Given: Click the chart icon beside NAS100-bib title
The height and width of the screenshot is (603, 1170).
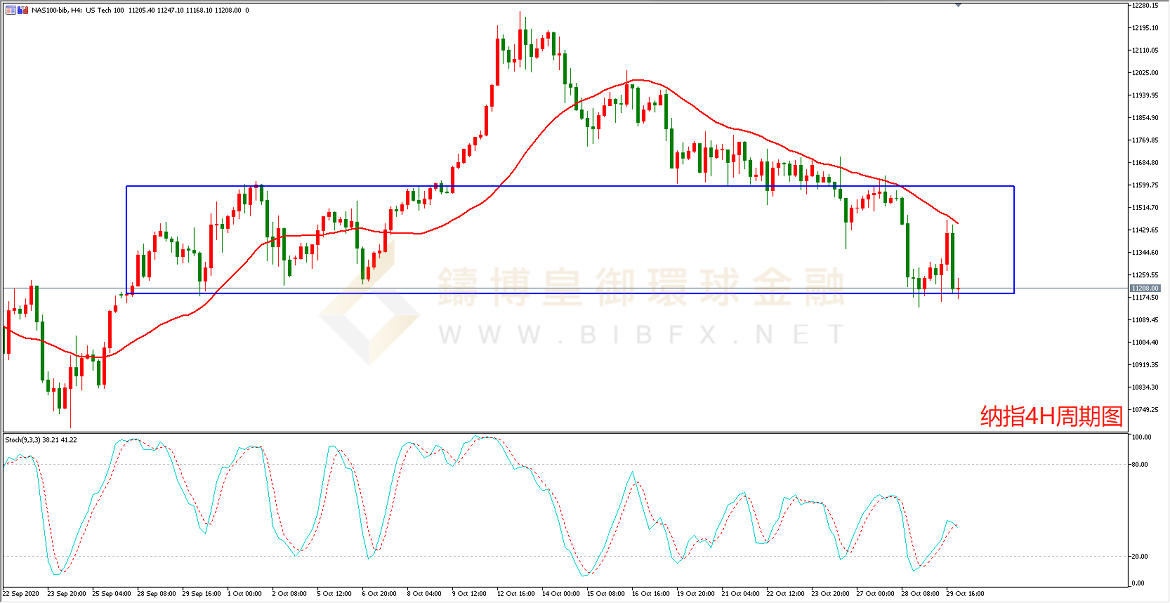Looking at the screenshot, I should click(8, 10).
